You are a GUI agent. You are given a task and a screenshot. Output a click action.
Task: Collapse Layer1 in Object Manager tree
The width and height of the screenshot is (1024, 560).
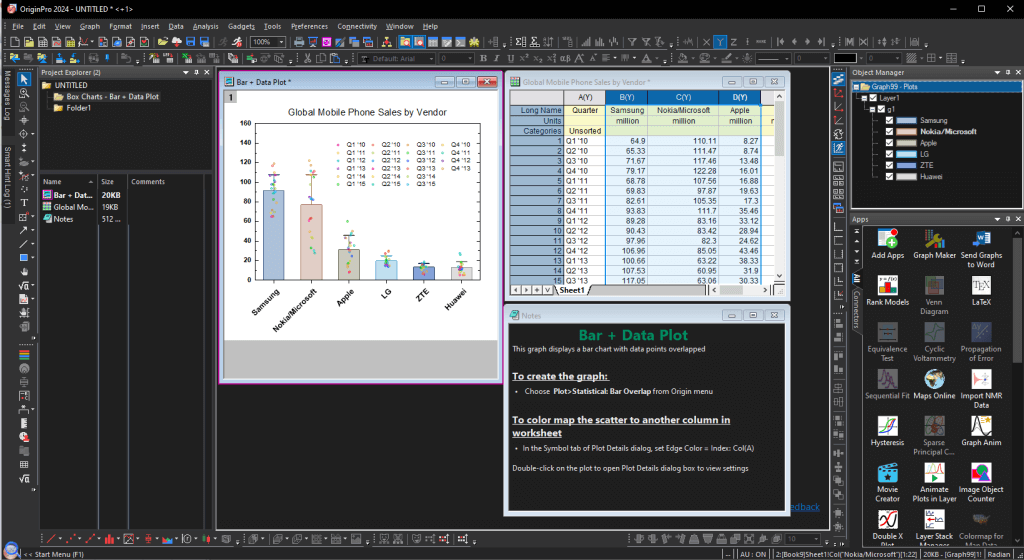[x=865, y=98]
